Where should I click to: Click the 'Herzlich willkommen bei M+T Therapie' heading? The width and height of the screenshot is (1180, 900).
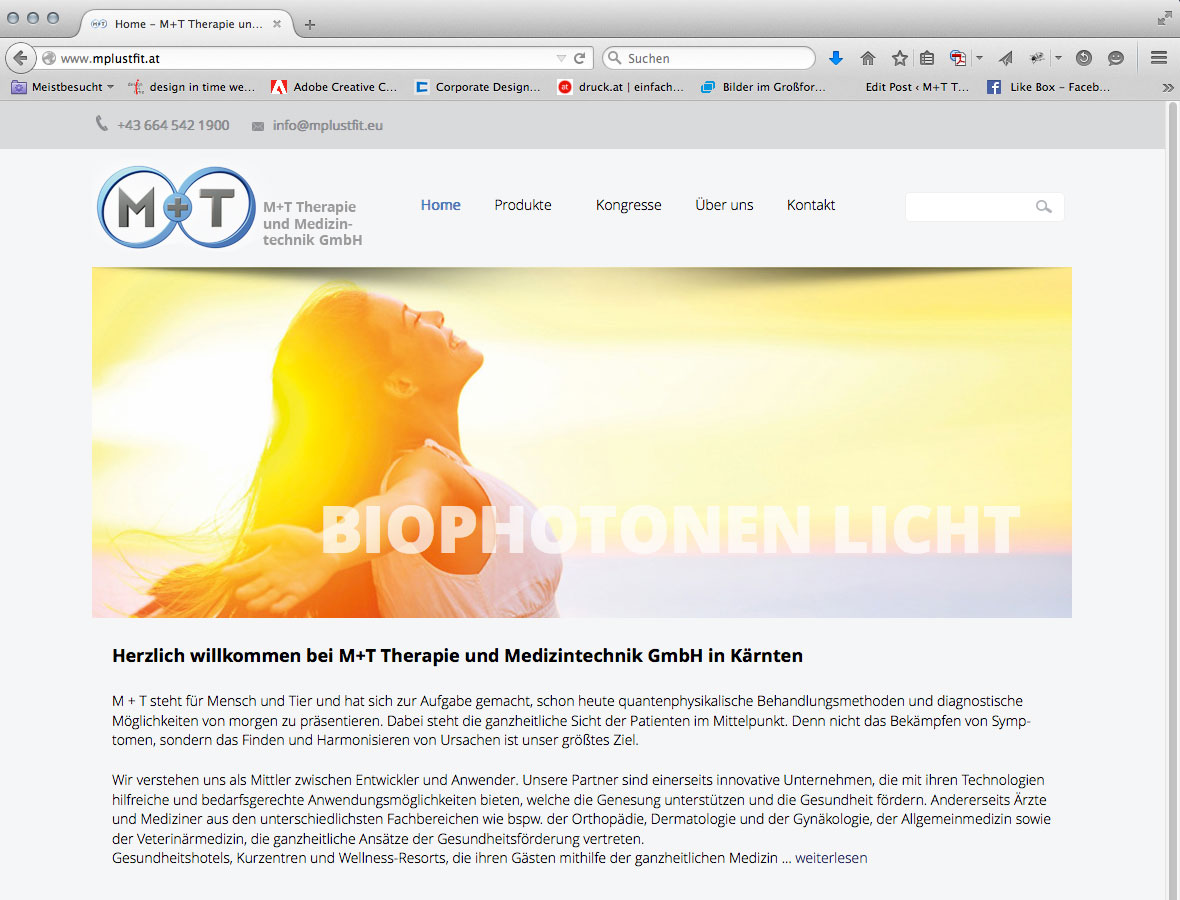pos(458,655)
